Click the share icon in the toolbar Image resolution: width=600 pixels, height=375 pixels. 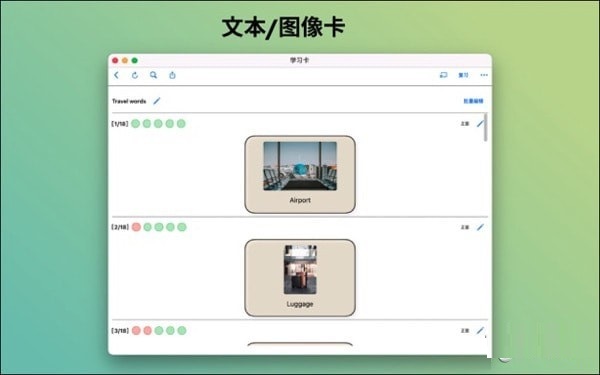tap(172, 75)
